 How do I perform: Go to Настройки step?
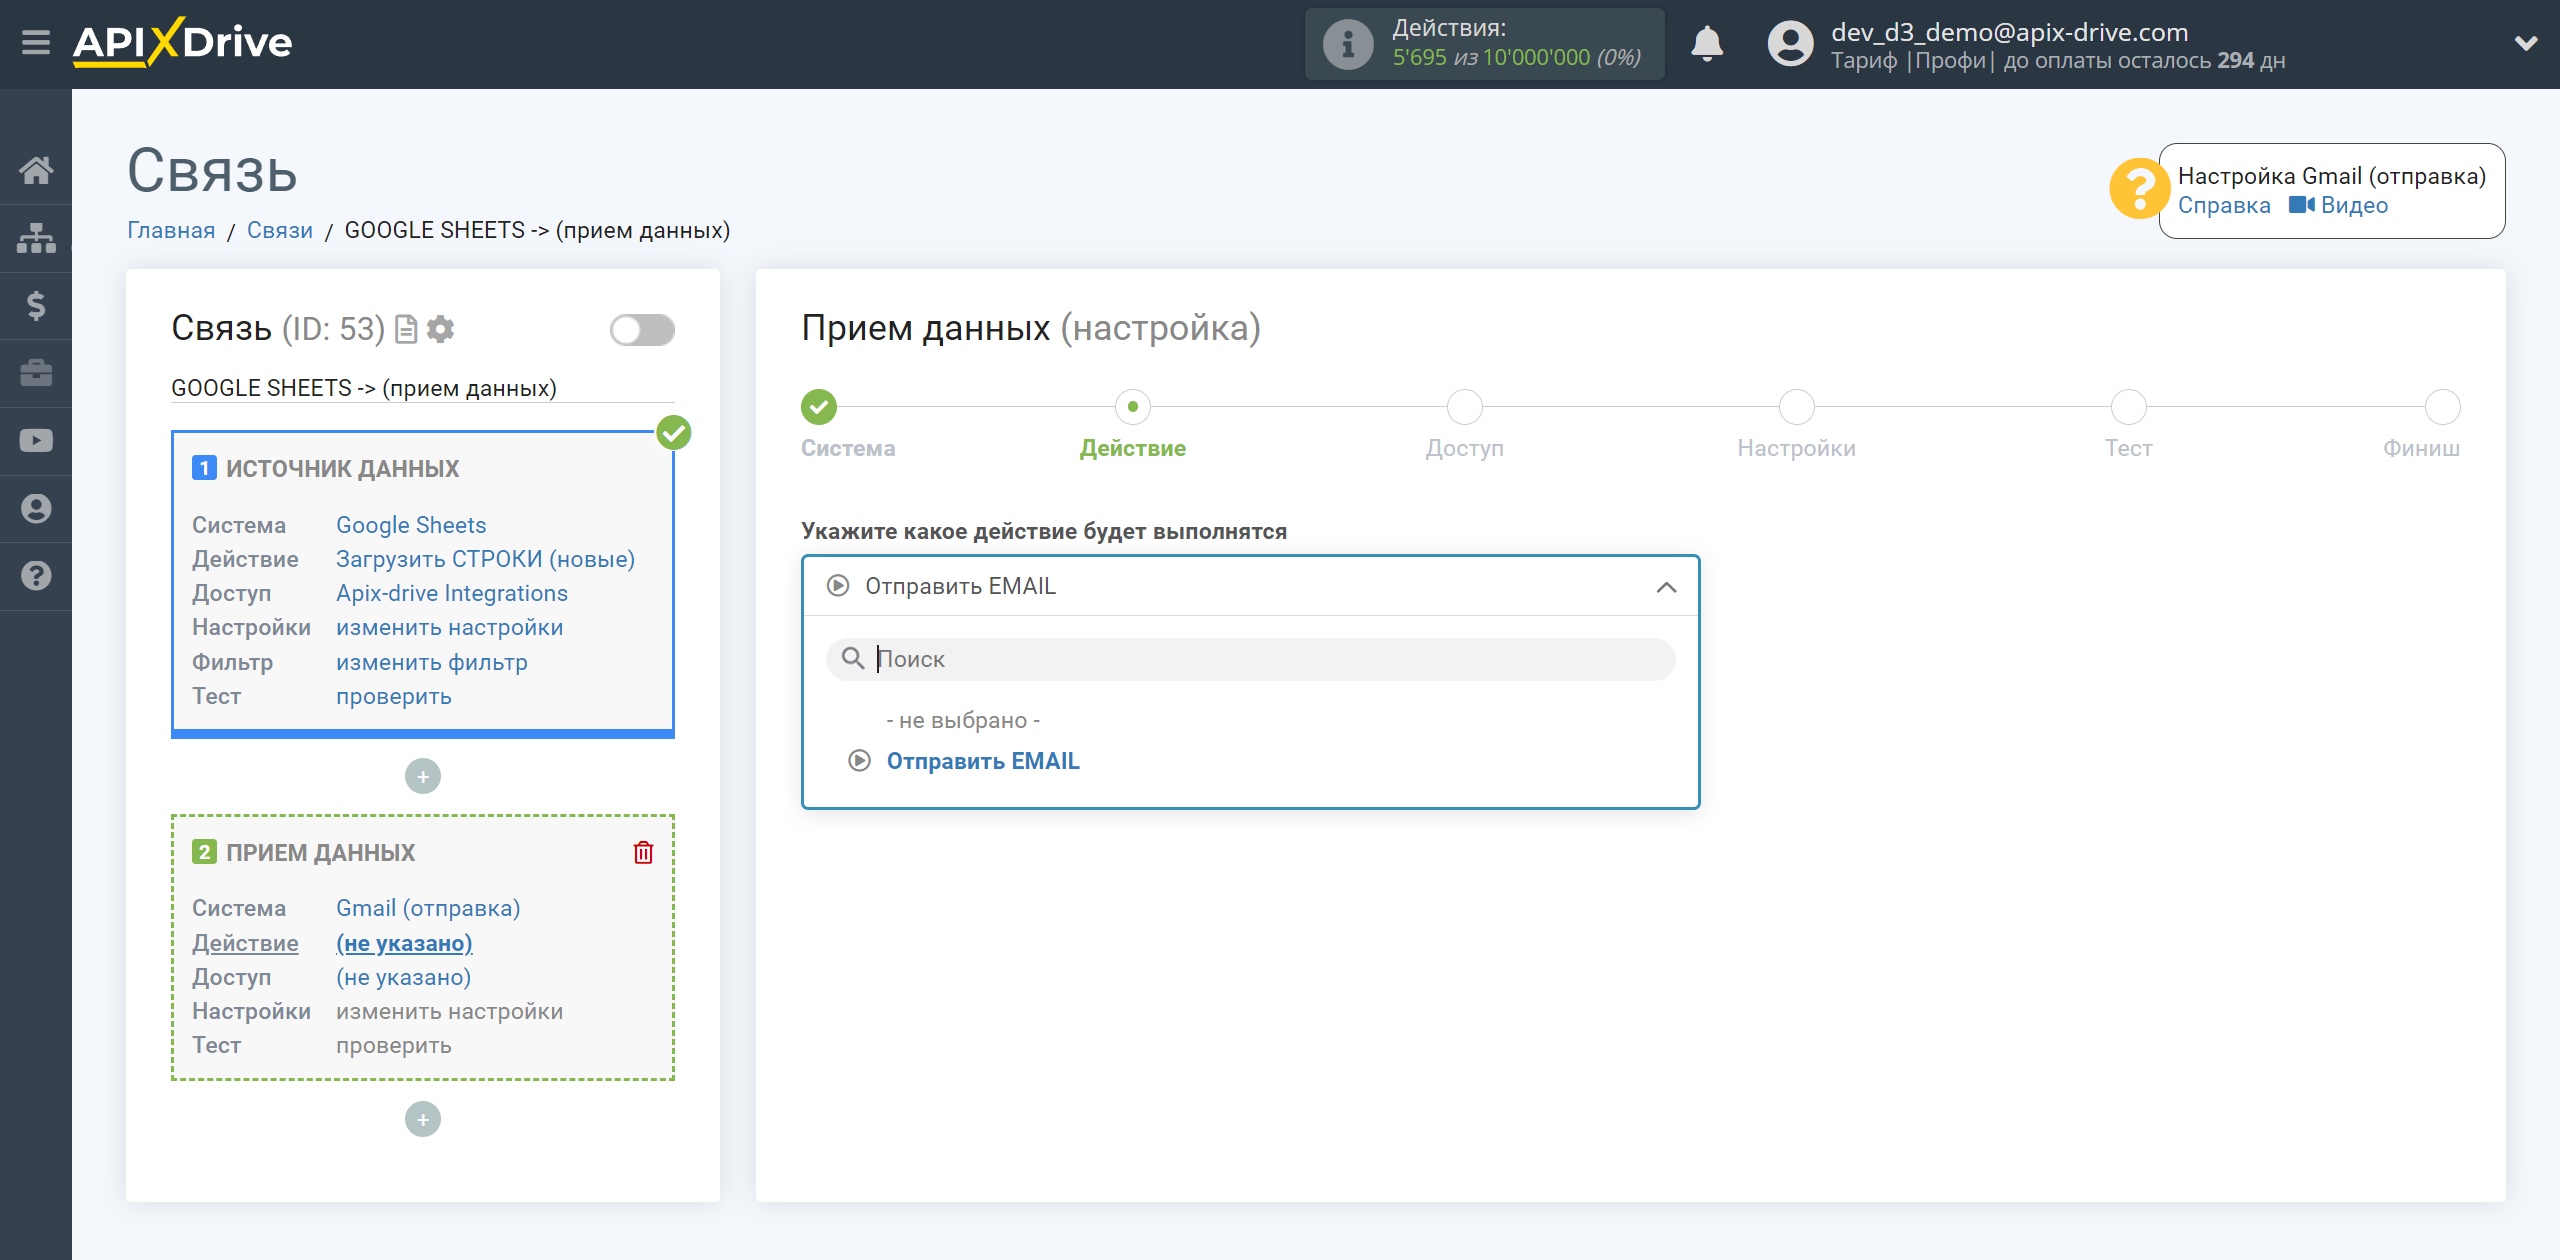coord(1797,407)
